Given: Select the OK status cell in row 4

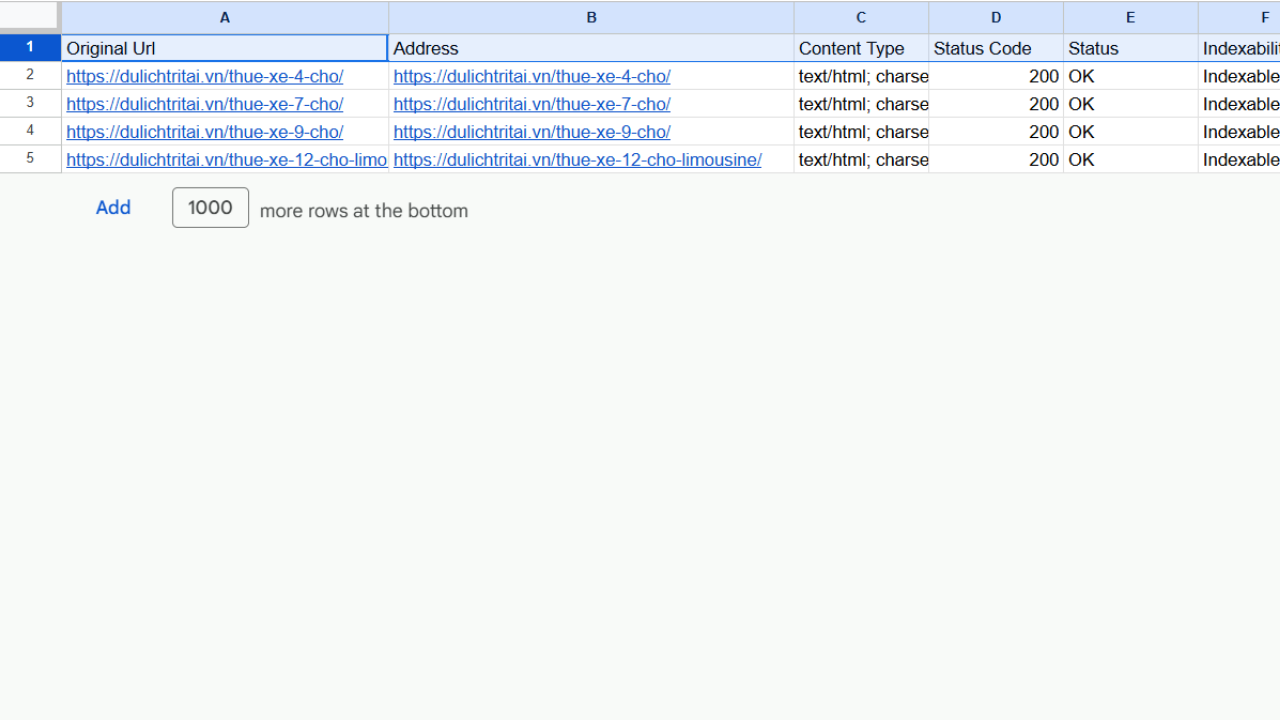Looking at the screenshot, I should click(x=1130, y=132).
